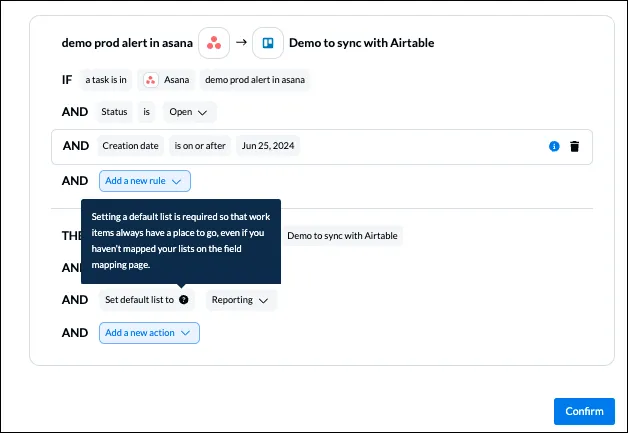Expand the Add a new action dropdown
628x433 pixels.
149,333
